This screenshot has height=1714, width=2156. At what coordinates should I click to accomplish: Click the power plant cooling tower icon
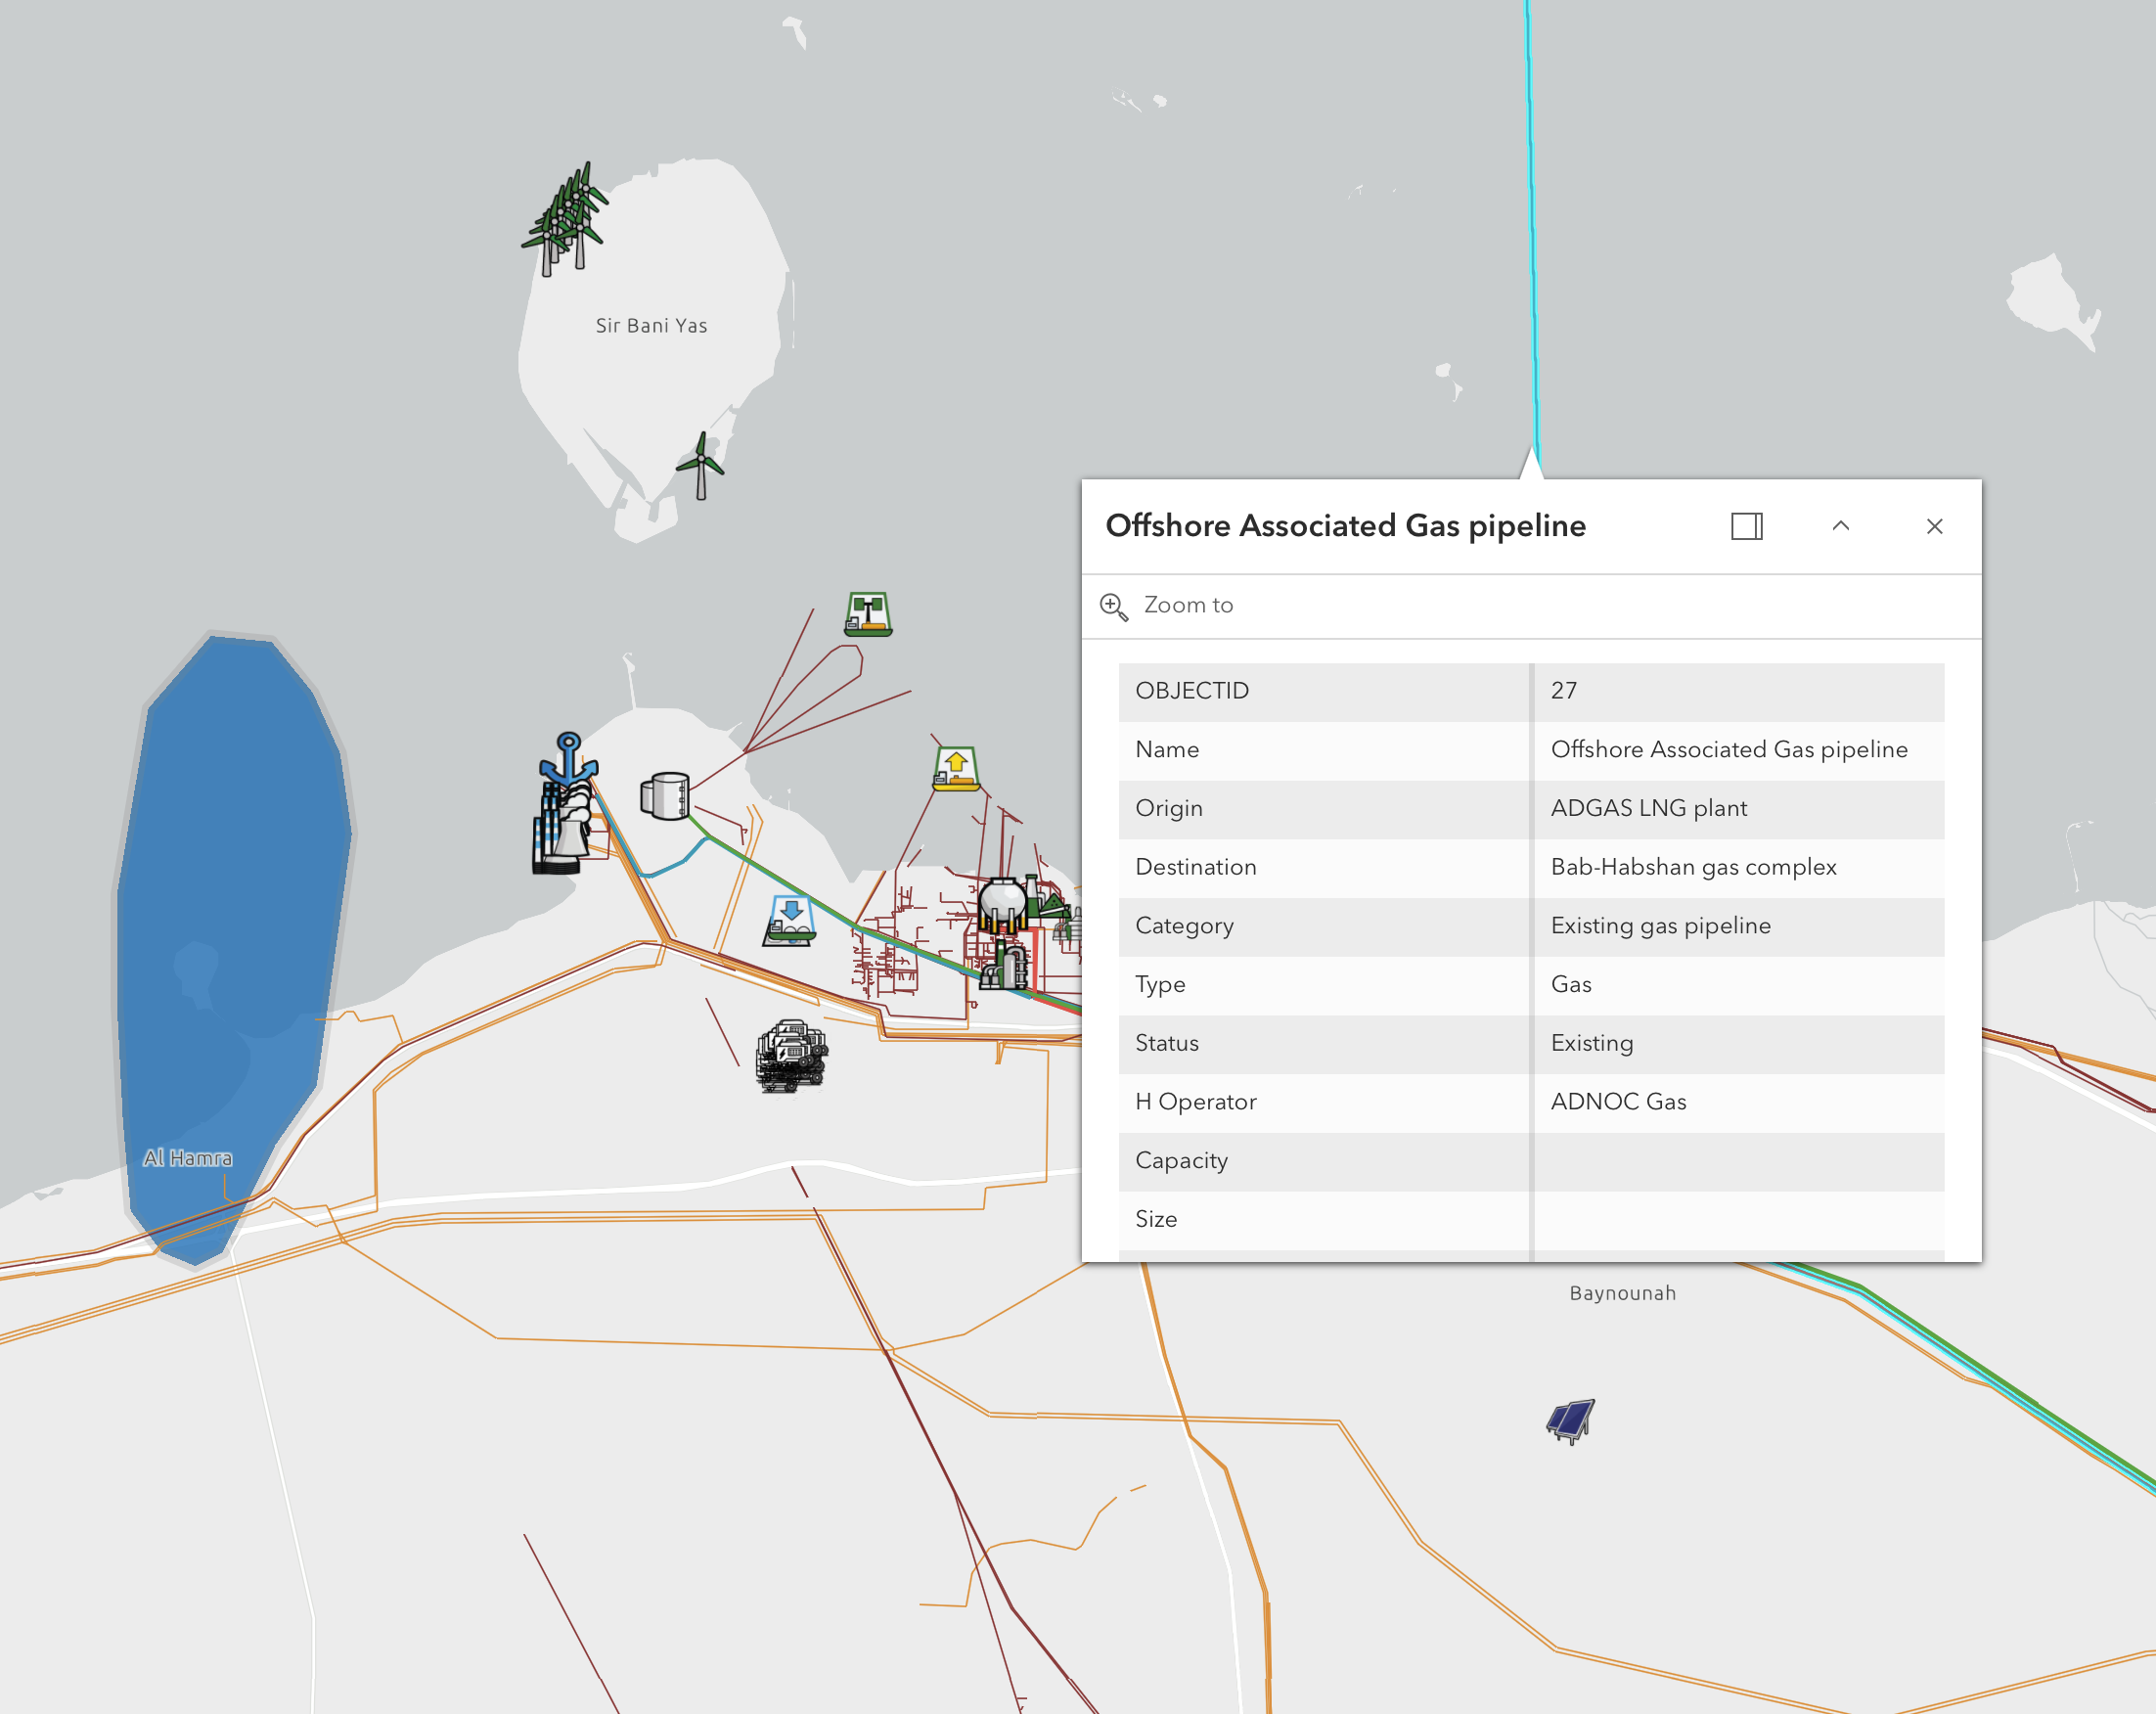[565, 830]
